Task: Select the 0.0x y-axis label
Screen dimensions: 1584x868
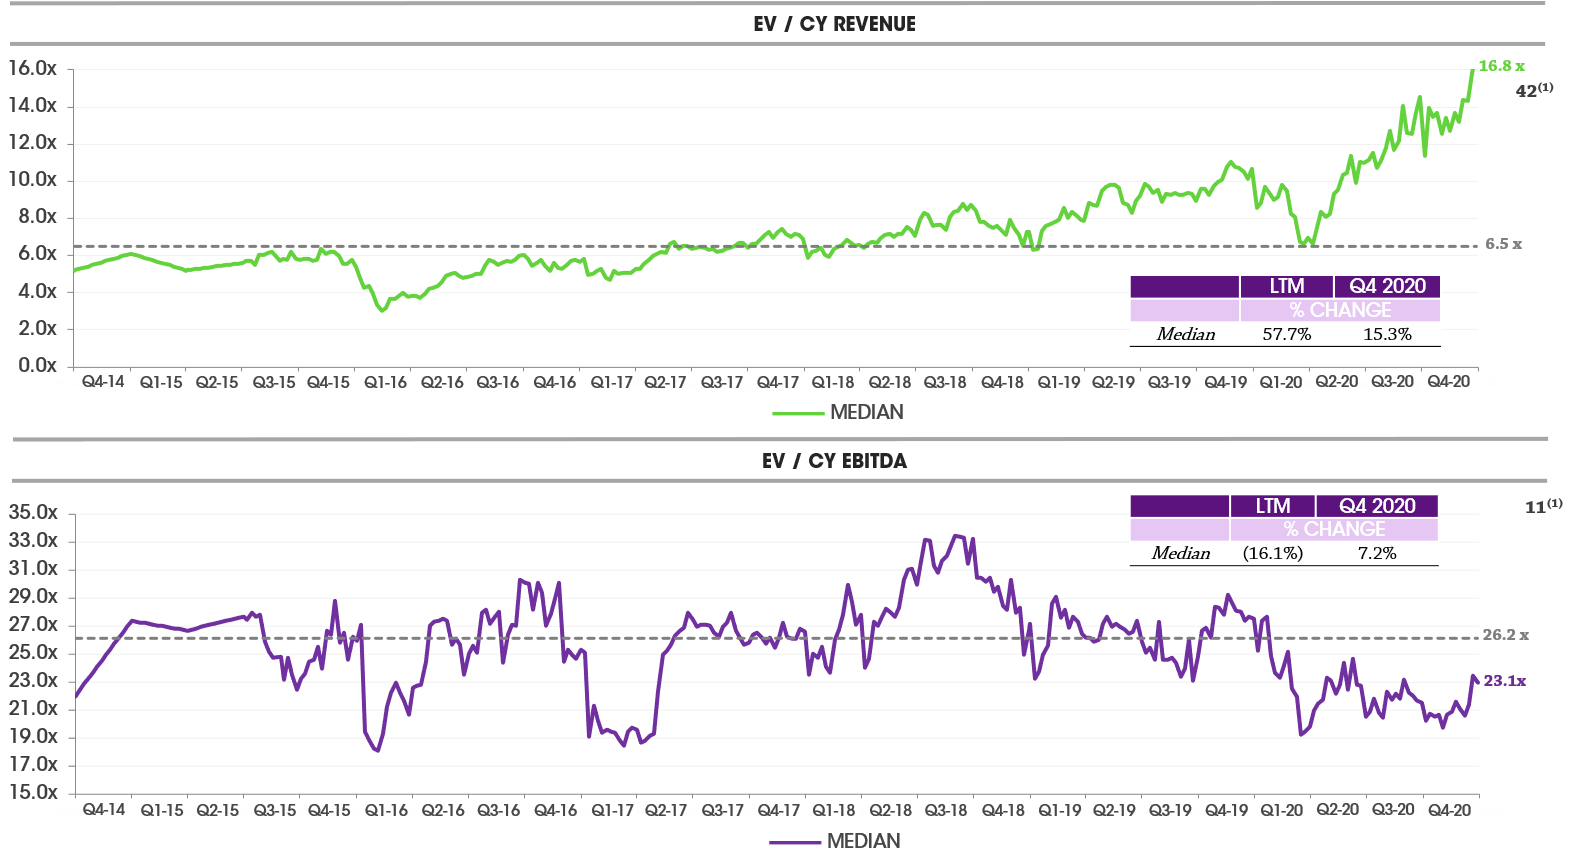Action: click(37, 365)
